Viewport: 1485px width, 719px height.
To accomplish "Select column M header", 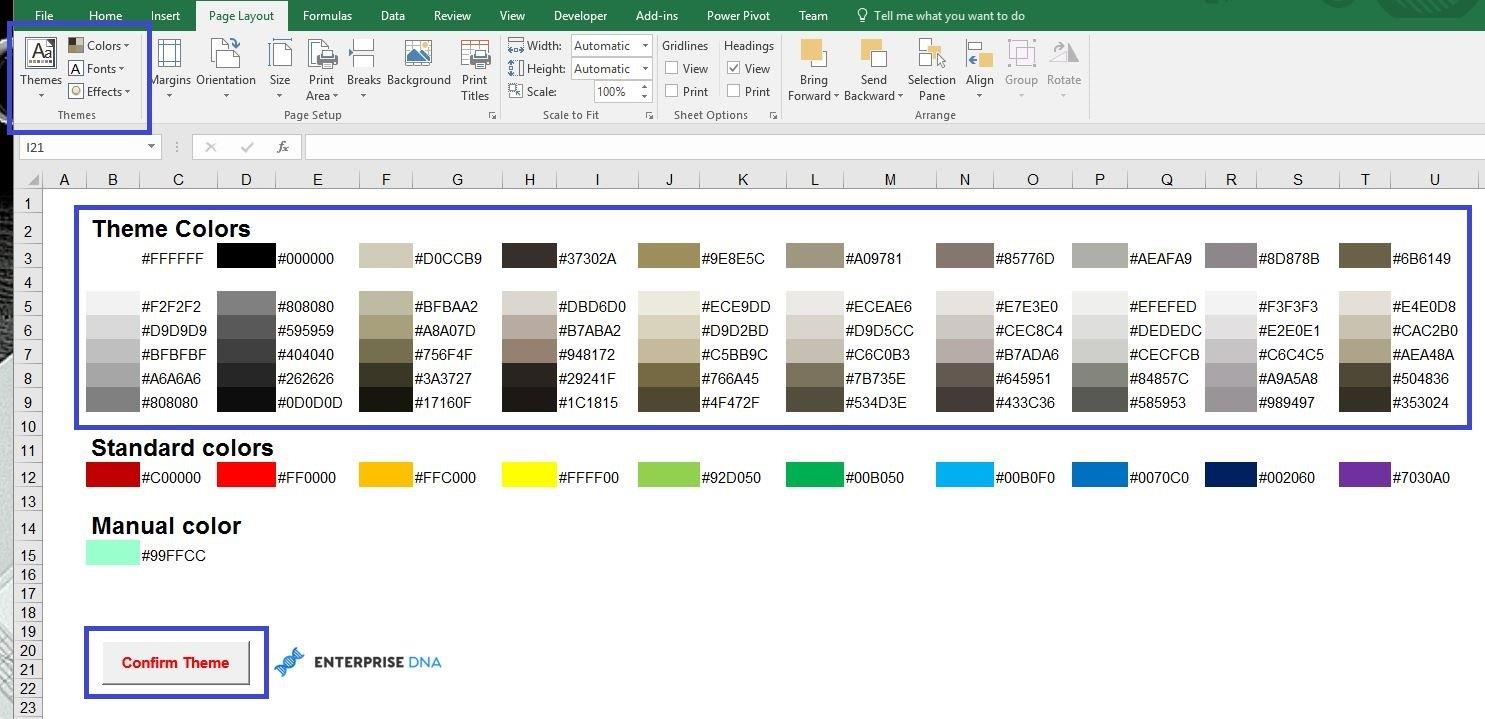I will (x=890, y=180).
